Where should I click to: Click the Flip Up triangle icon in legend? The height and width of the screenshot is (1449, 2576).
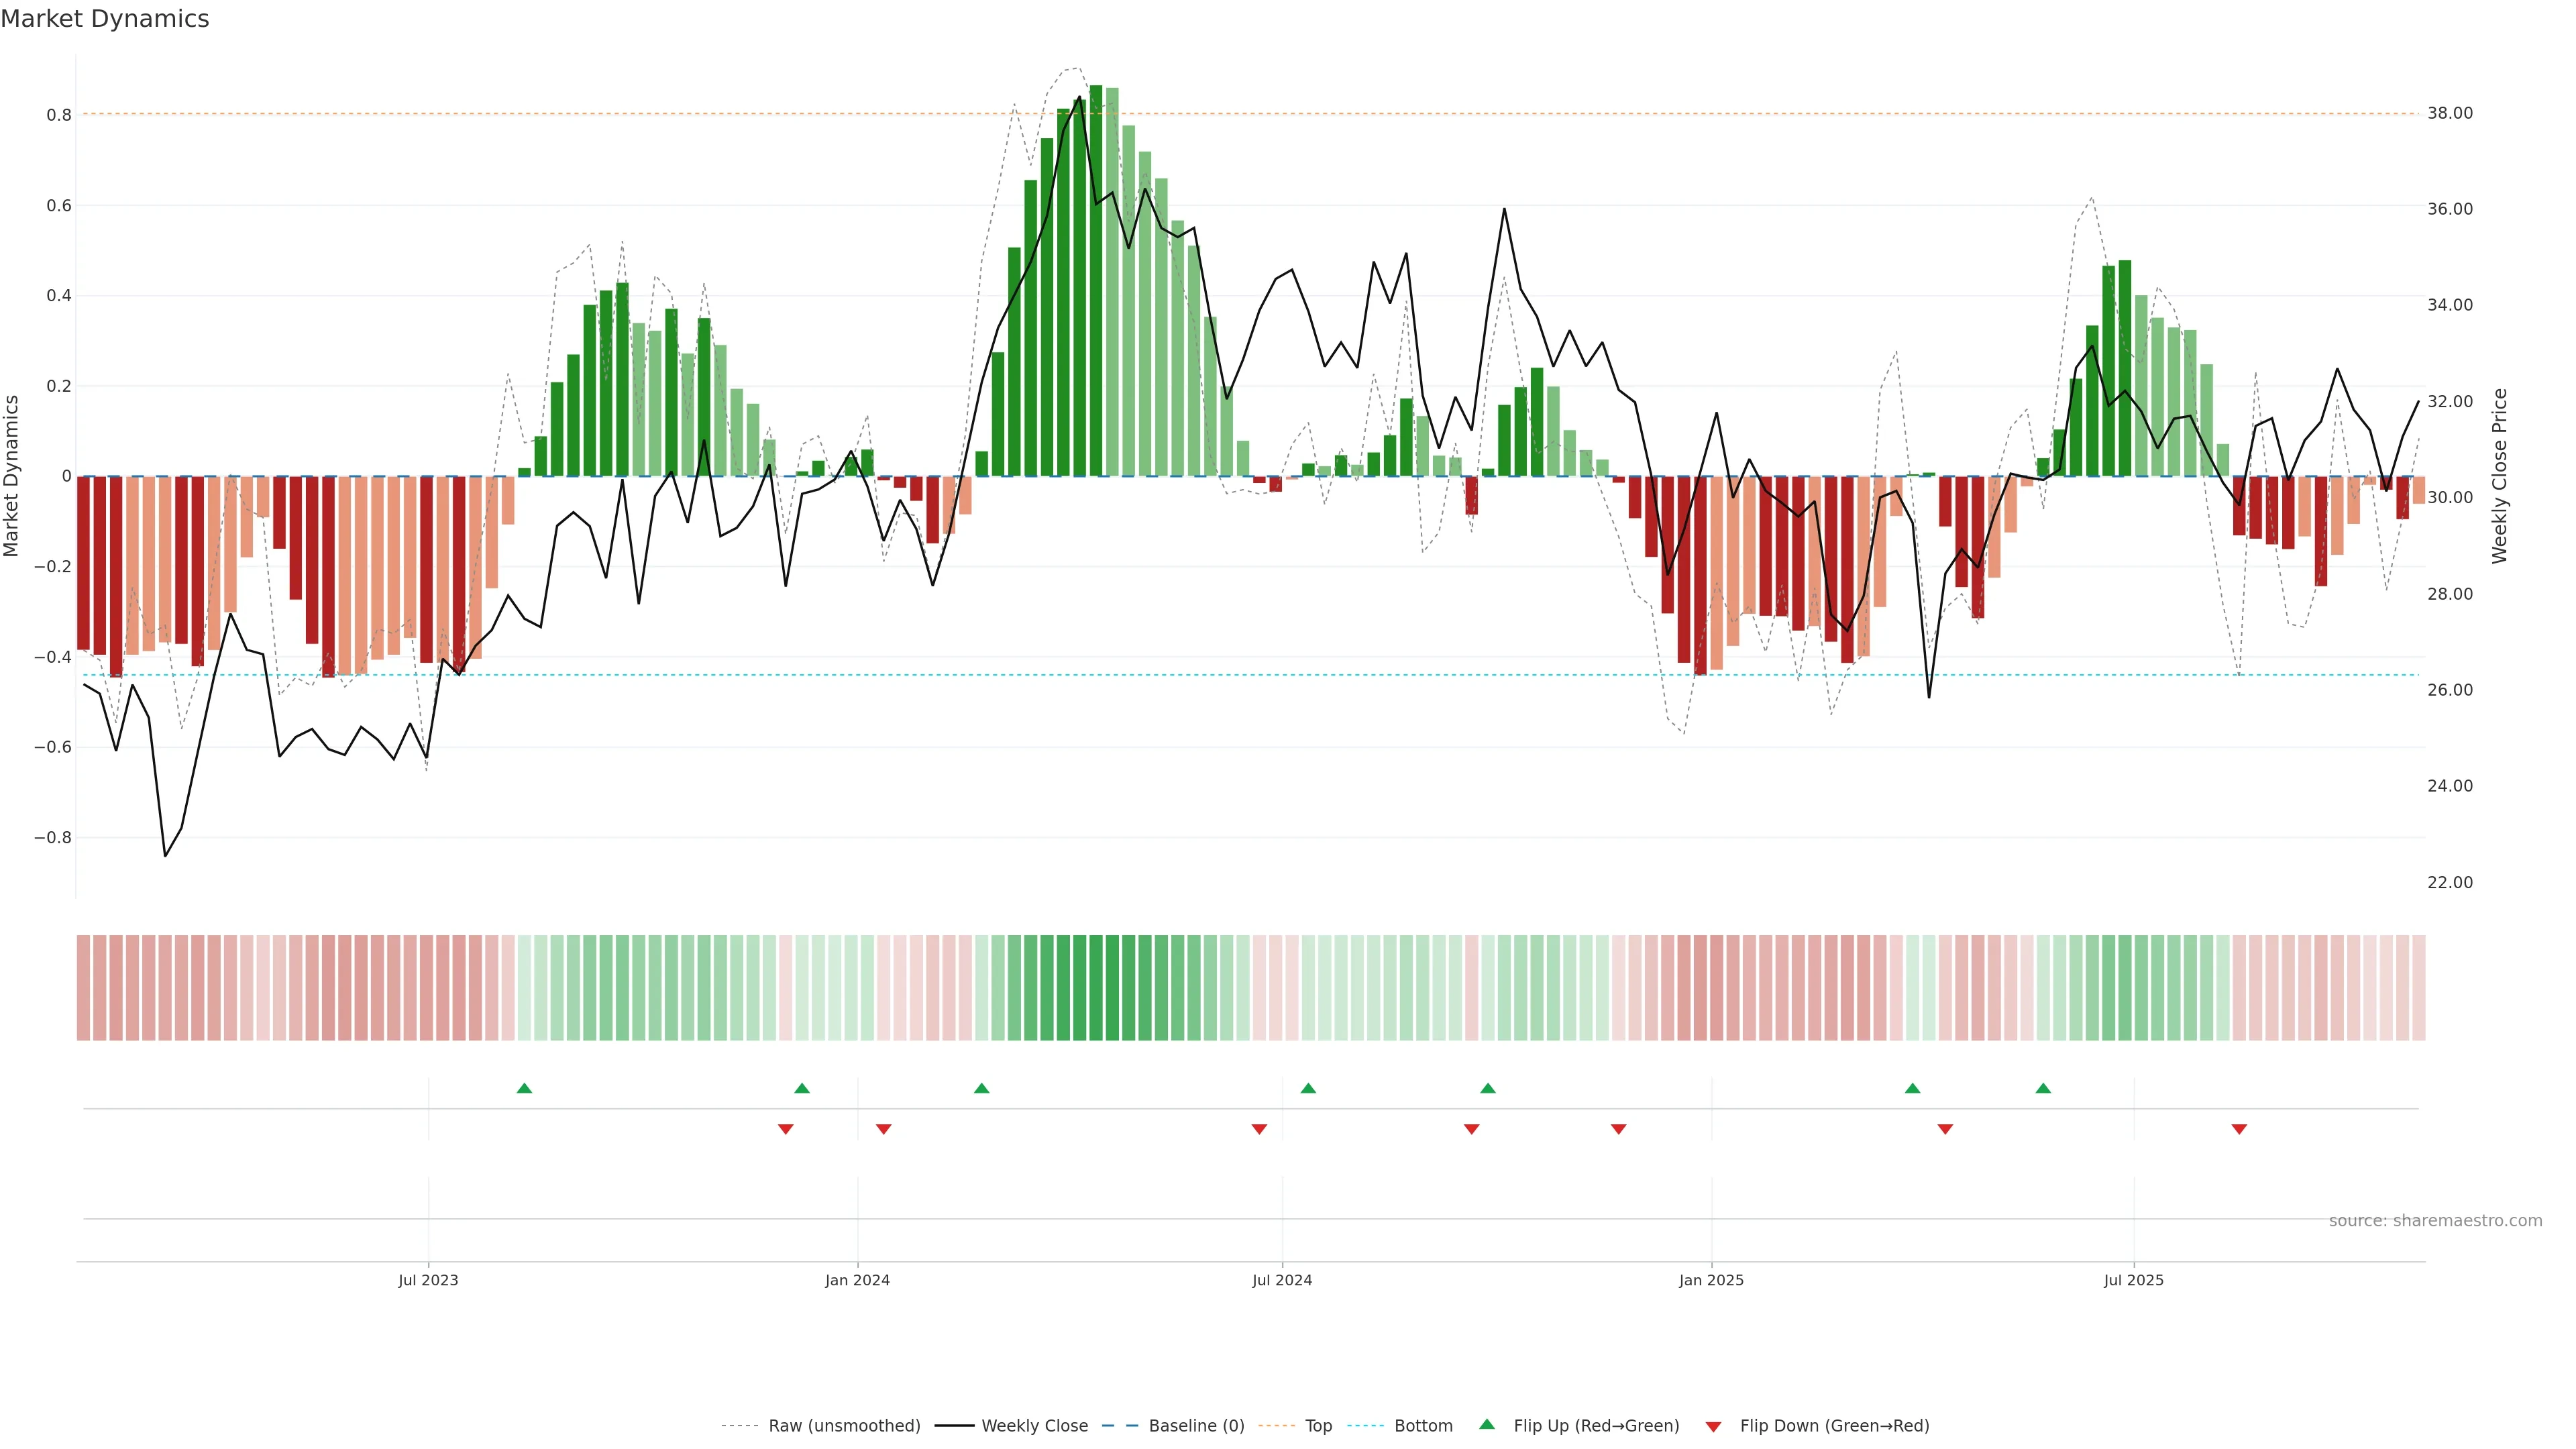(x=1487, y=1424)
